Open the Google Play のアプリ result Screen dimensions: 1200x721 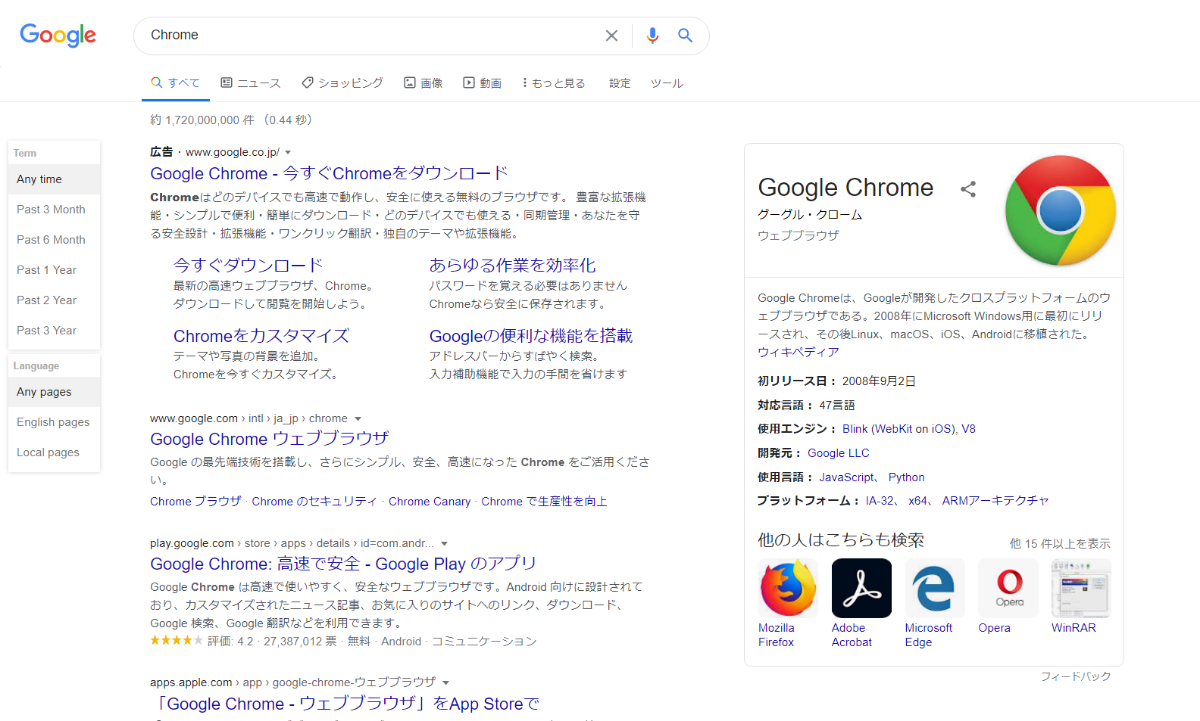pos(343,564)
